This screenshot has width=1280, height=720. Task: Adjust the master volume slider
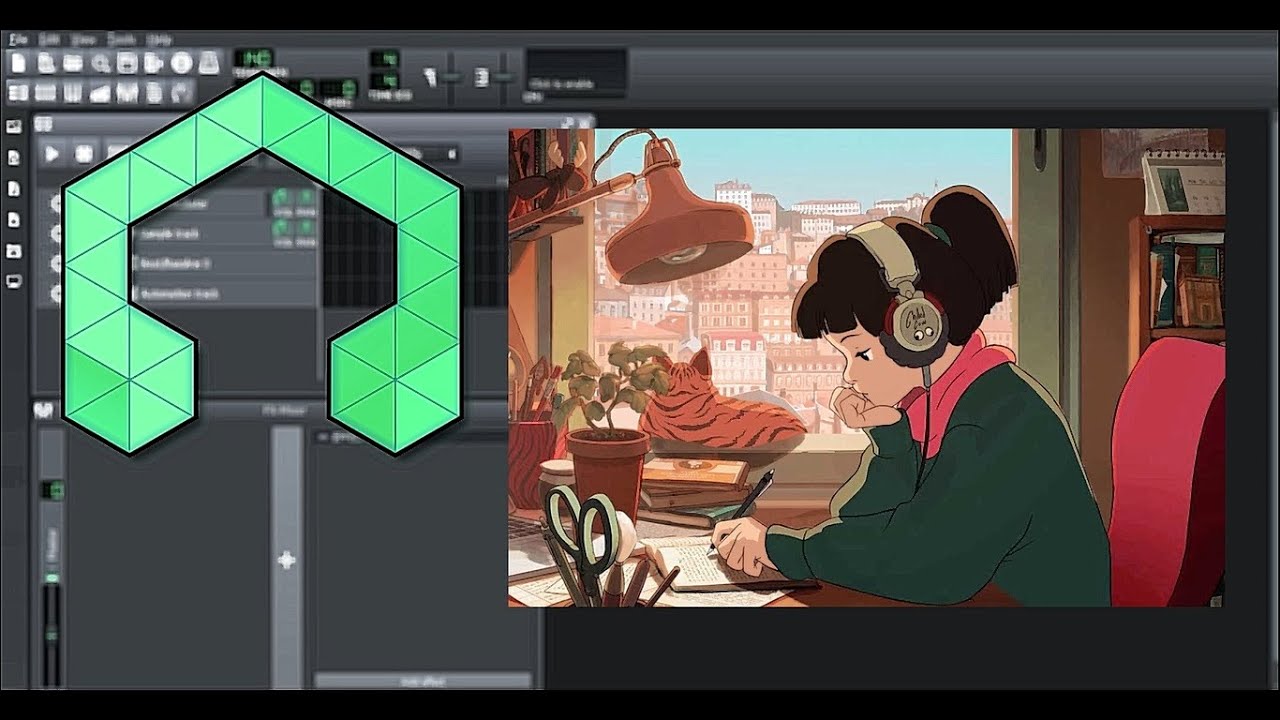point(452,76)
